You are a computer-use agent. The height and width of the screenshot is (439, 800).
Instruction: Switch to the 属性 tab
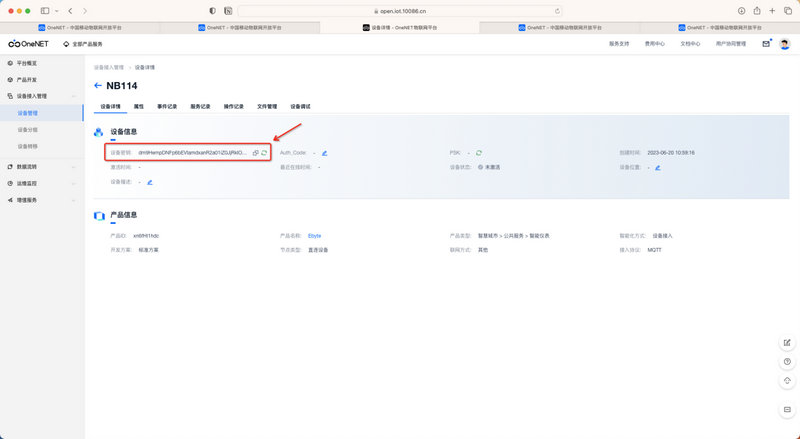[139, 107]
